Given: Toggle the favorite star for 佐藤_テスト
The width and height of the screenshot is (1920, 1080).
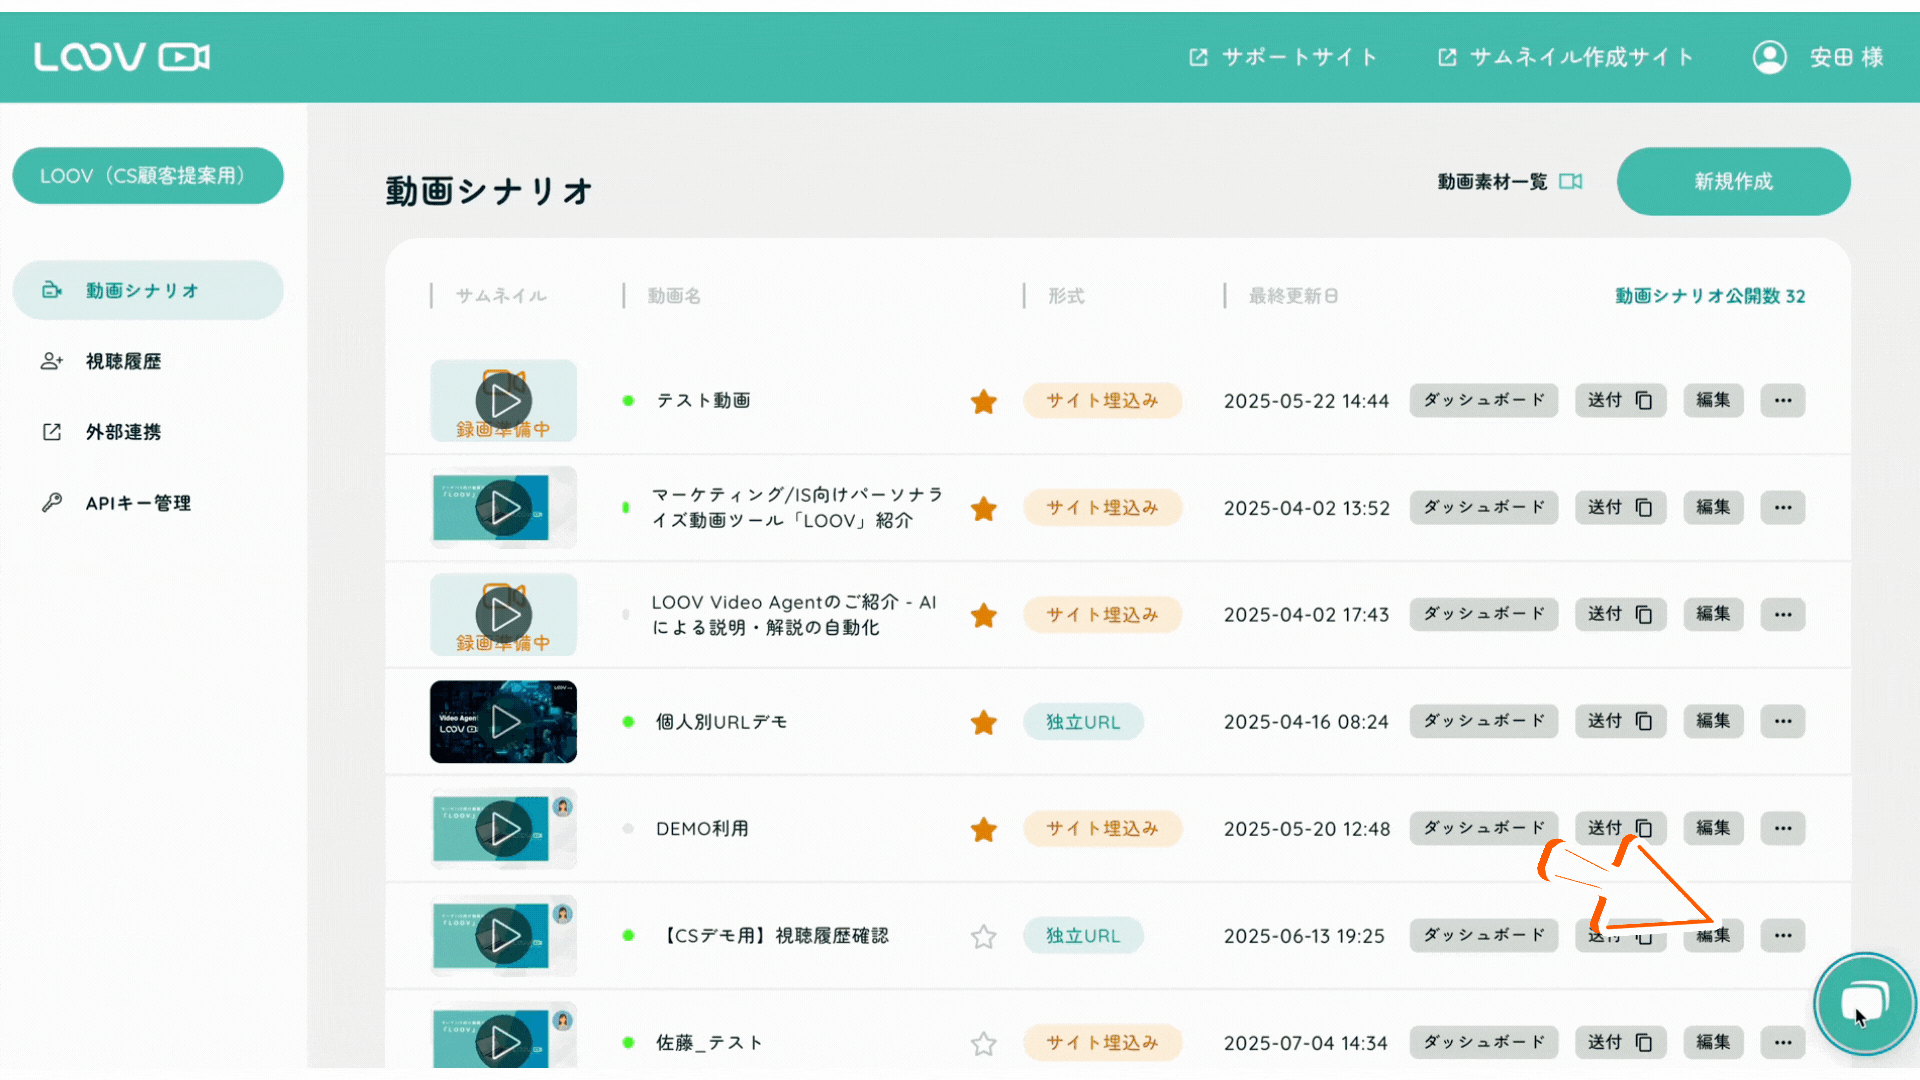Looking at the screenshot, I should (x=984, y=1043).
